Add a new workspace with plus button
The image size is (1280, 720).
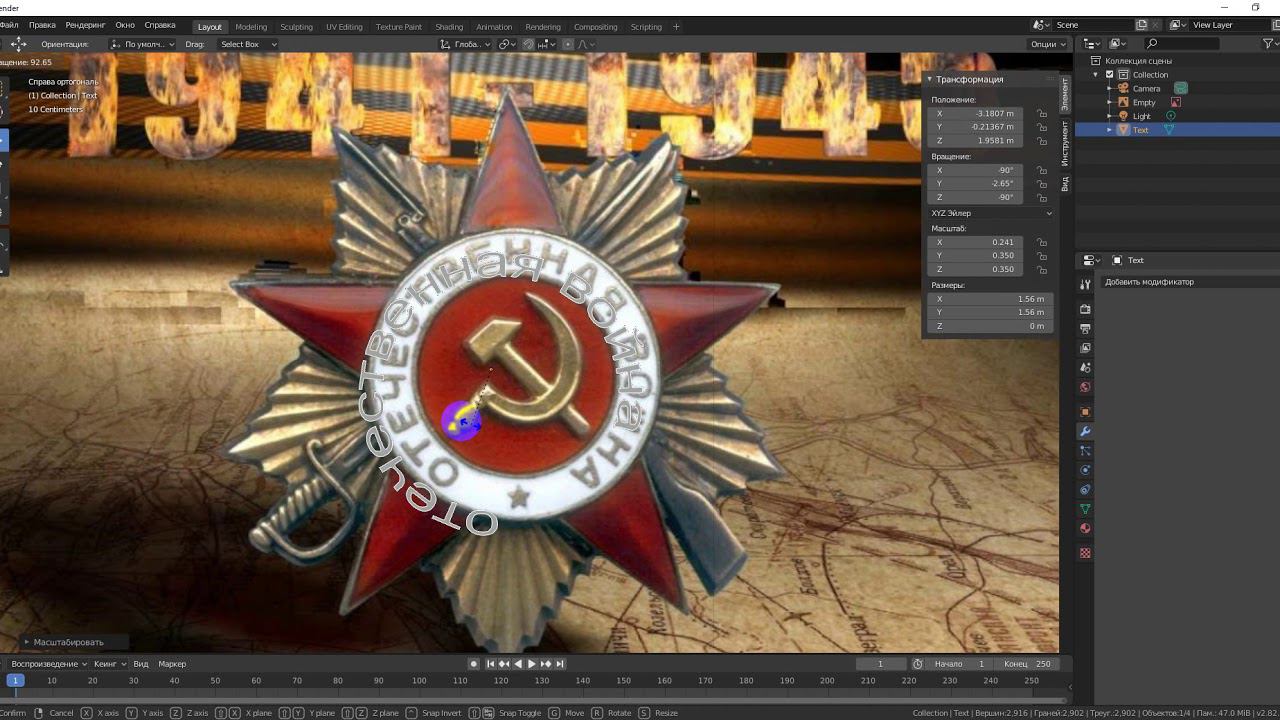click(676, 27)
